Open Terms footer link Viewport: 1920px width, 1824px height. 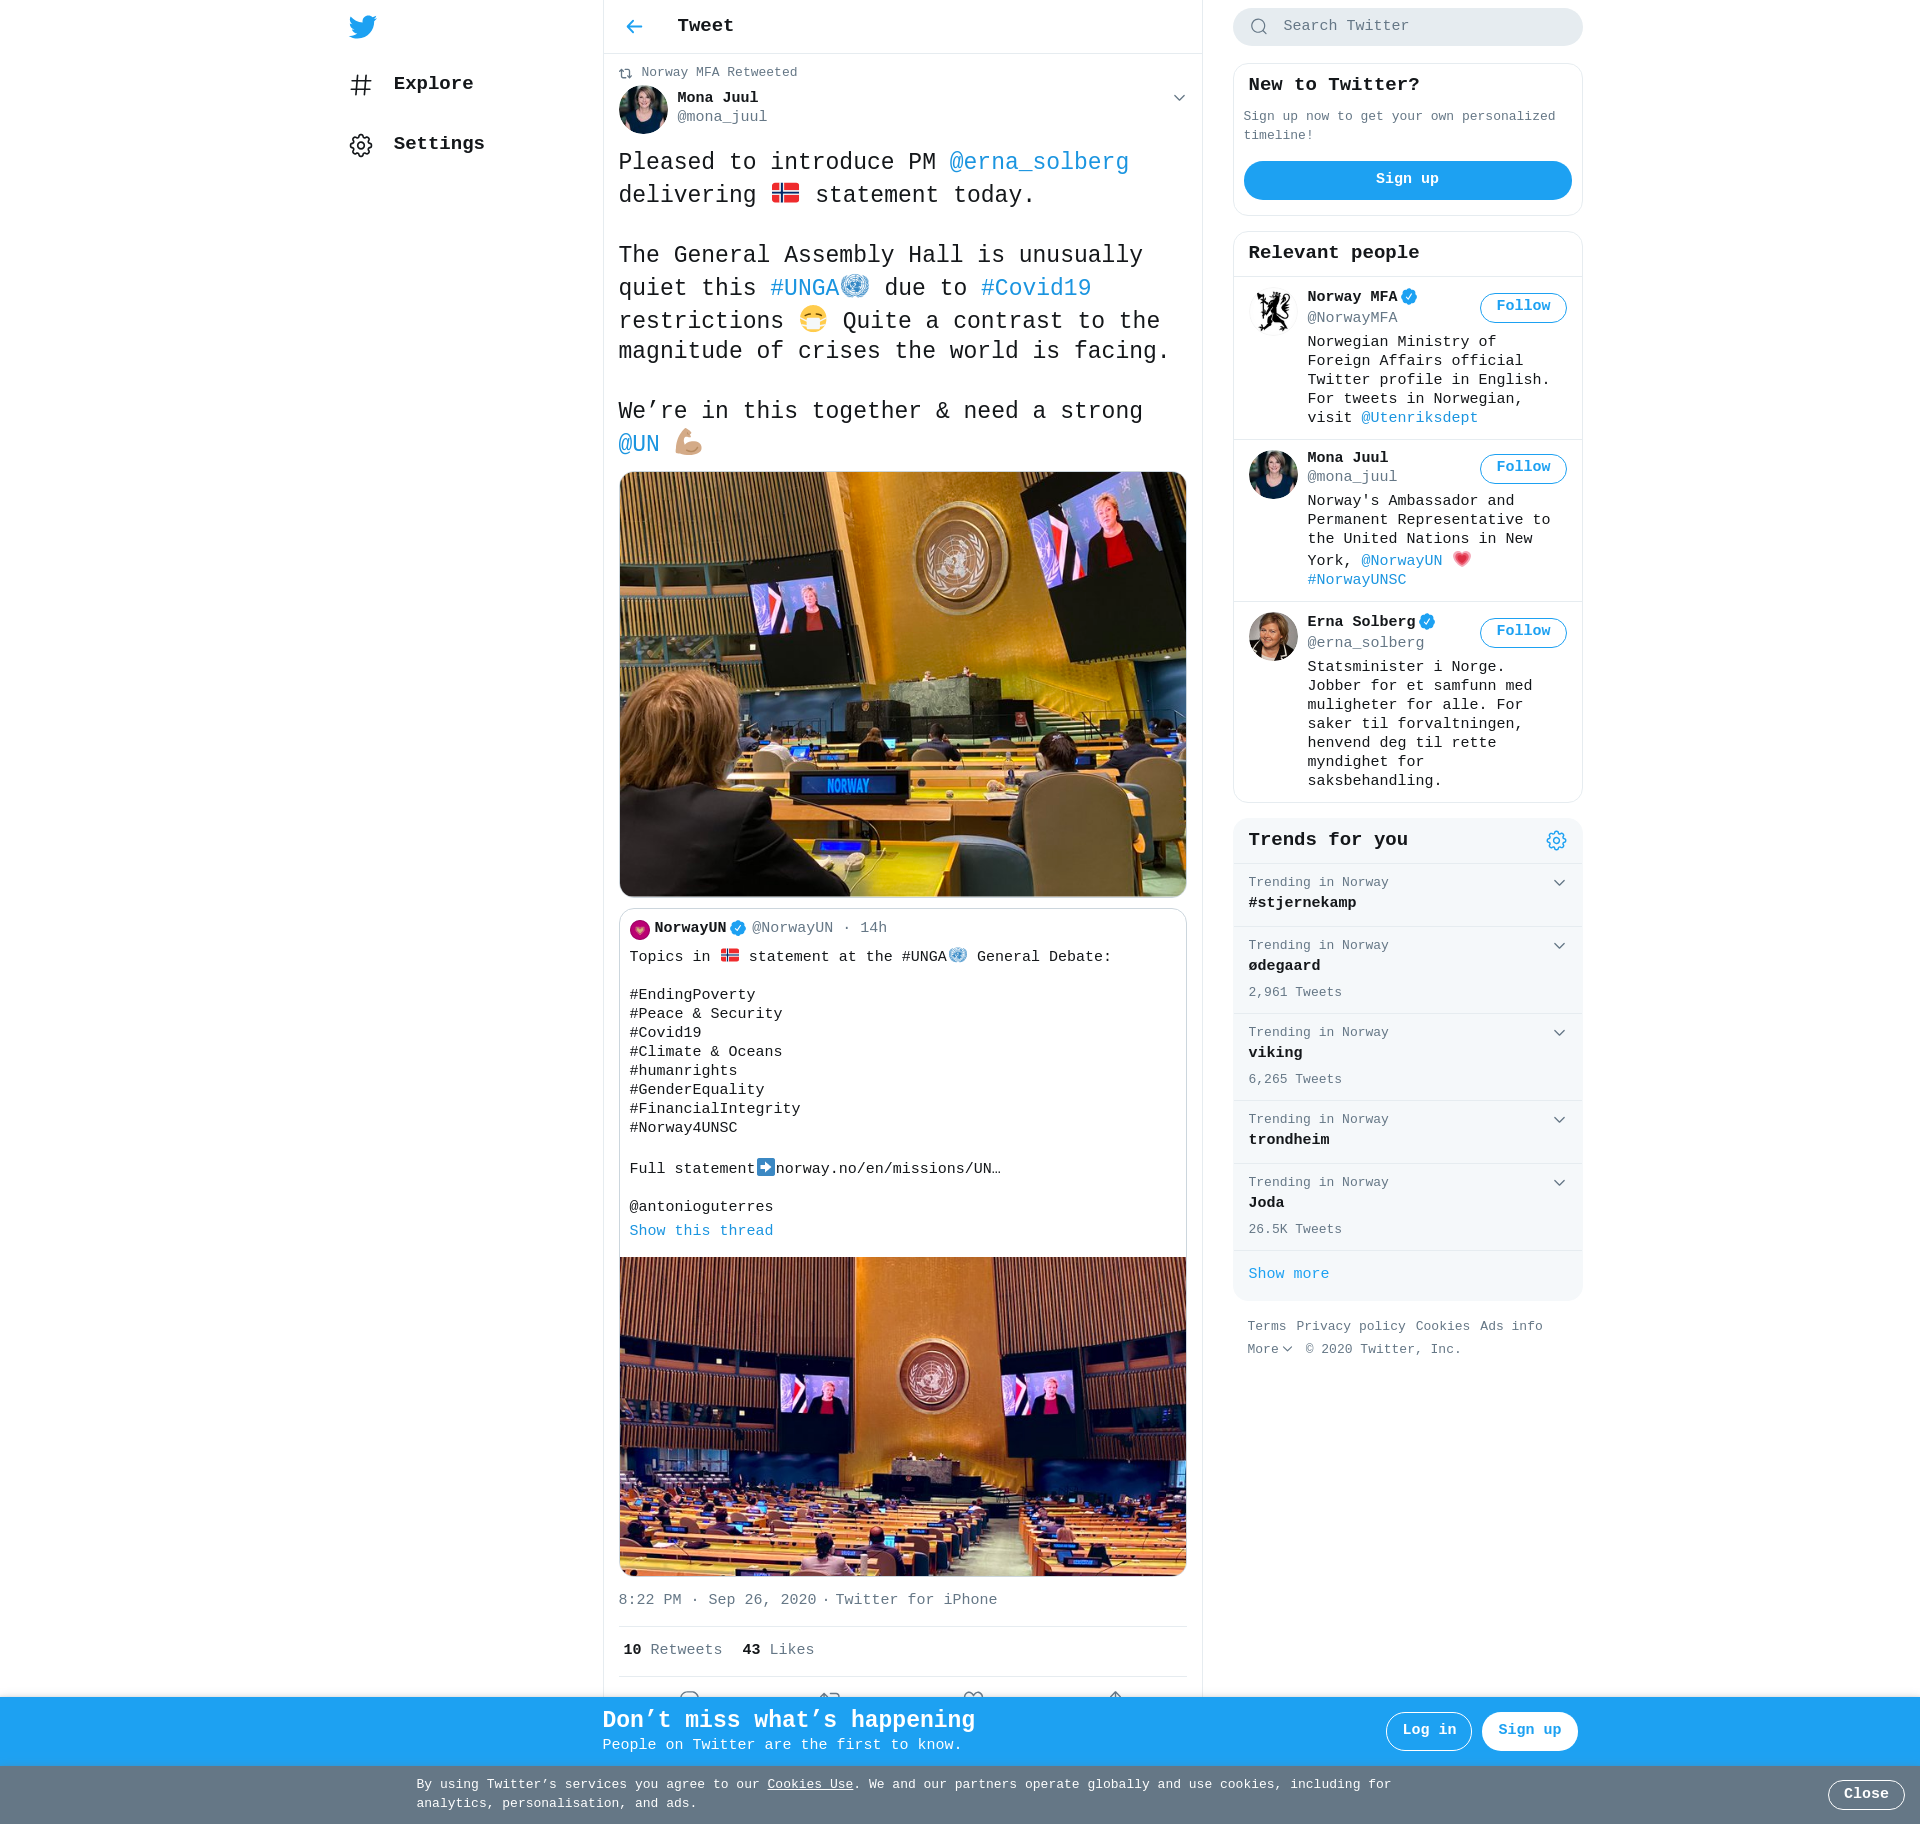click(x=1266, y=1326)
